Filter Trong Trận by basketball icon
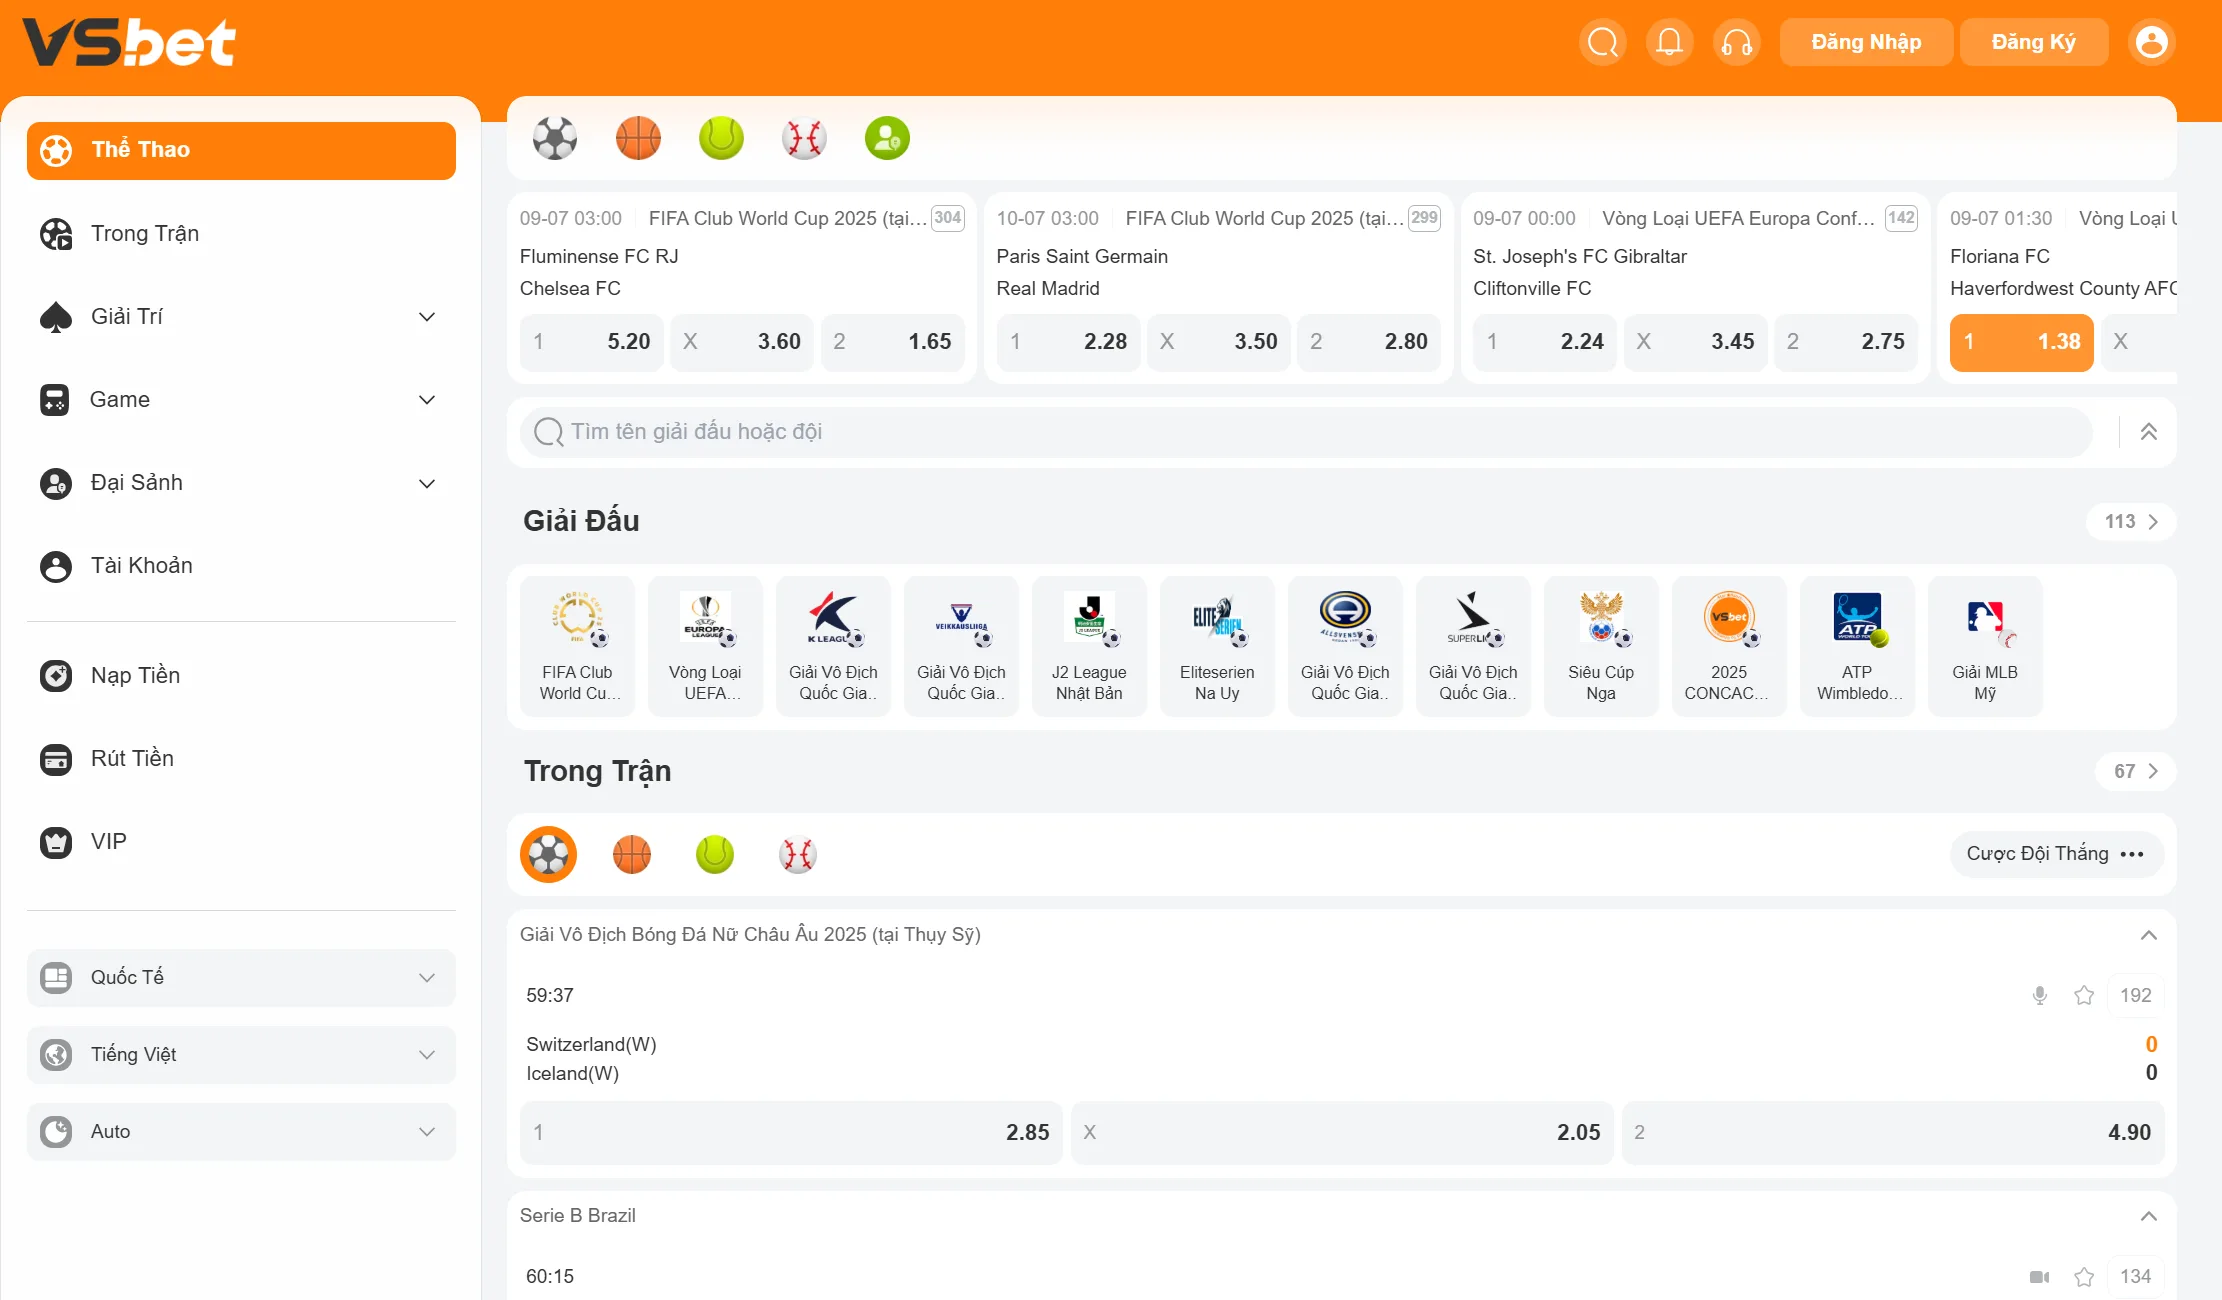The width and height of the screenshot is (2222, 1300). 632,854
